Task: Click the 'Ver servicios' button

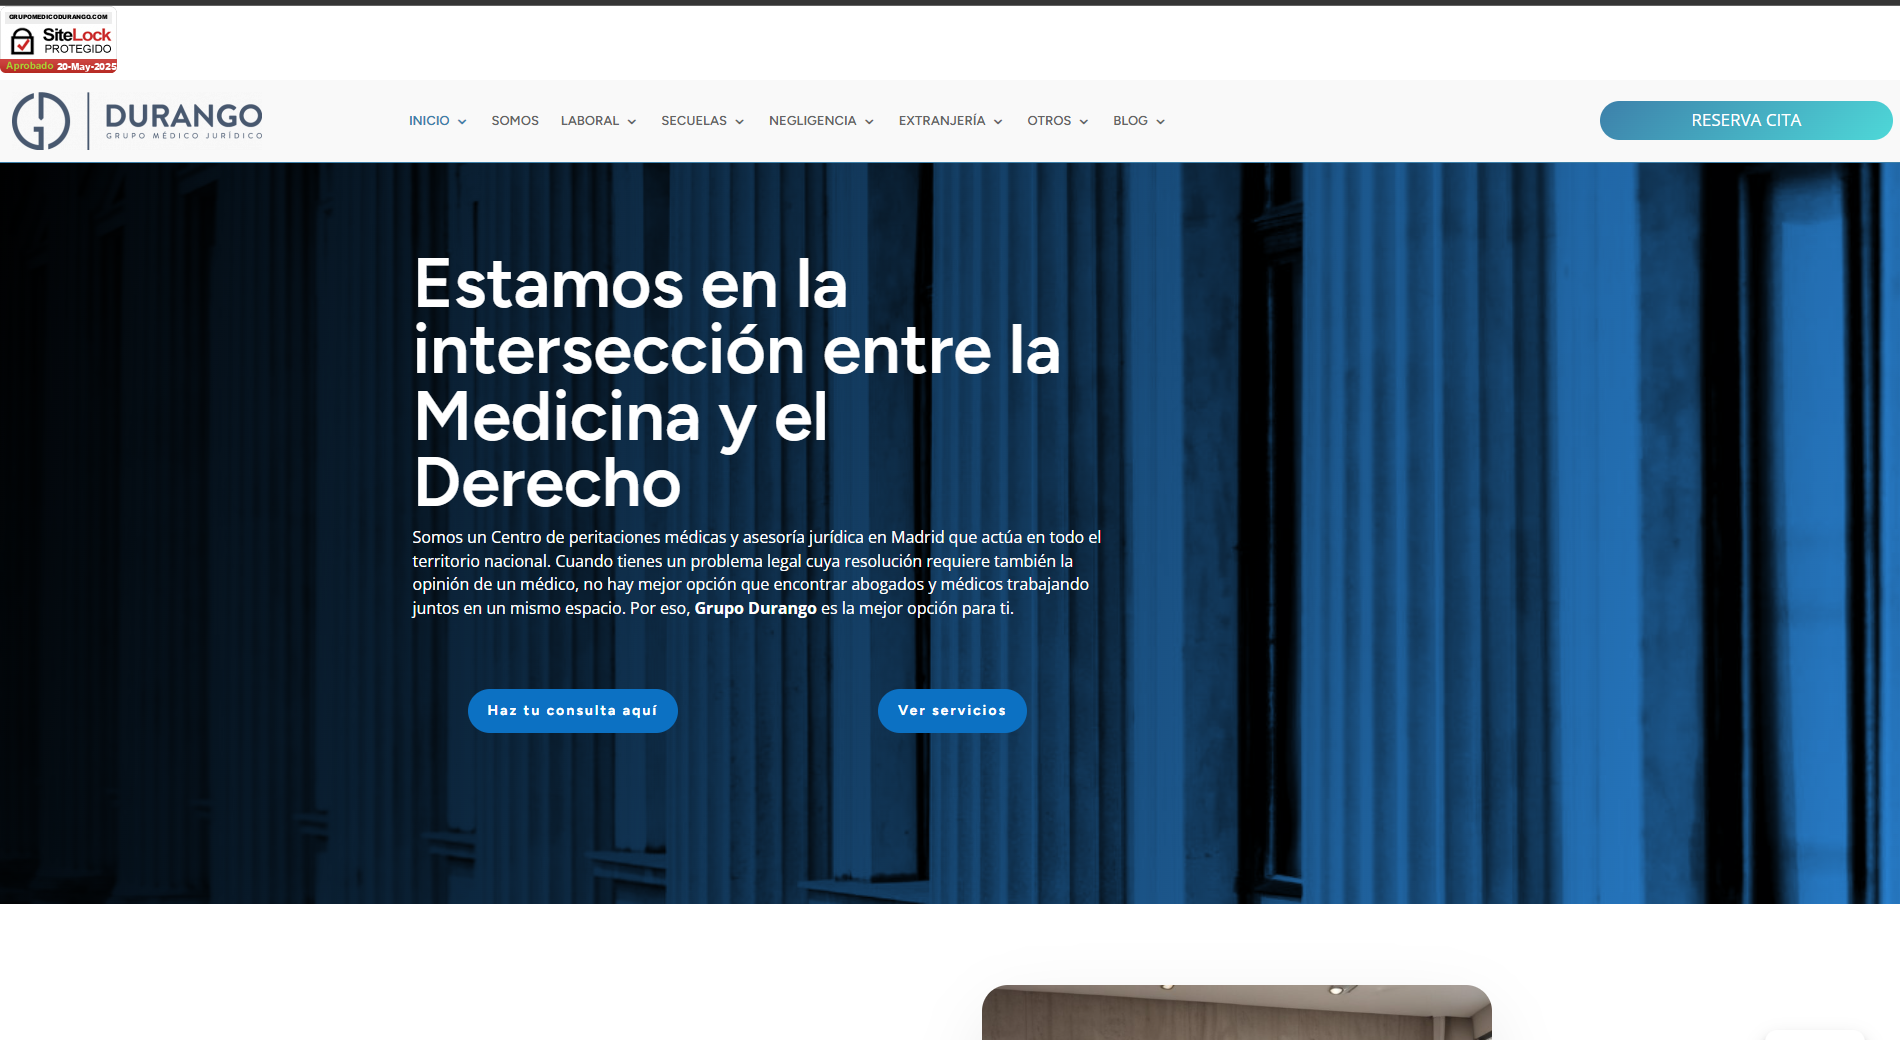Action: click(952, 711)
